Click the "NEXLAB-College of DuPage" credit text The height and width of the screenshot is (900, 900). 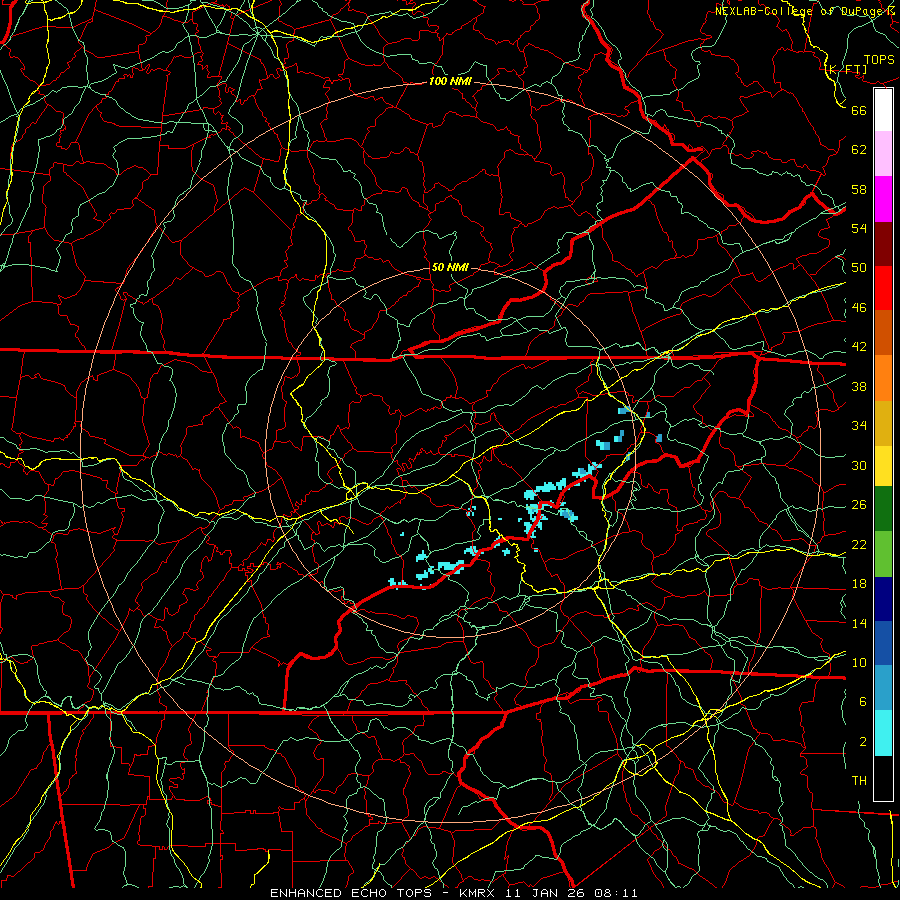point(798,11)
